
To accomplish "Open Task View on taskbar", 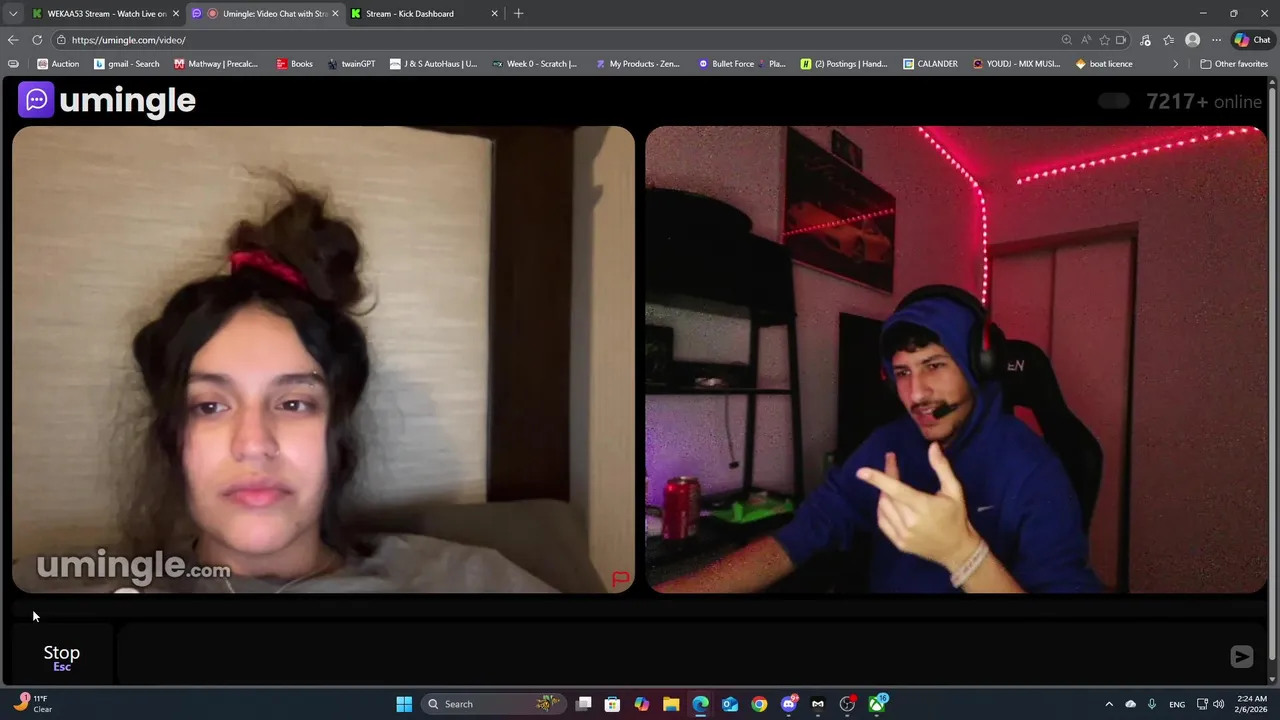I will [x=584, y=704].
